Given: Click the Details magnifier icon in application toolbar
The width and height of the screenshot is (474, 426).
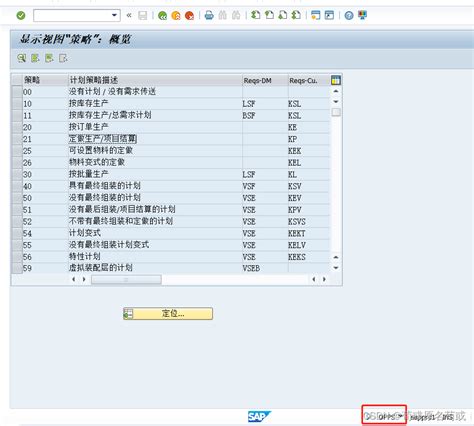Looking at the screenshot, I should click(22, 58).
